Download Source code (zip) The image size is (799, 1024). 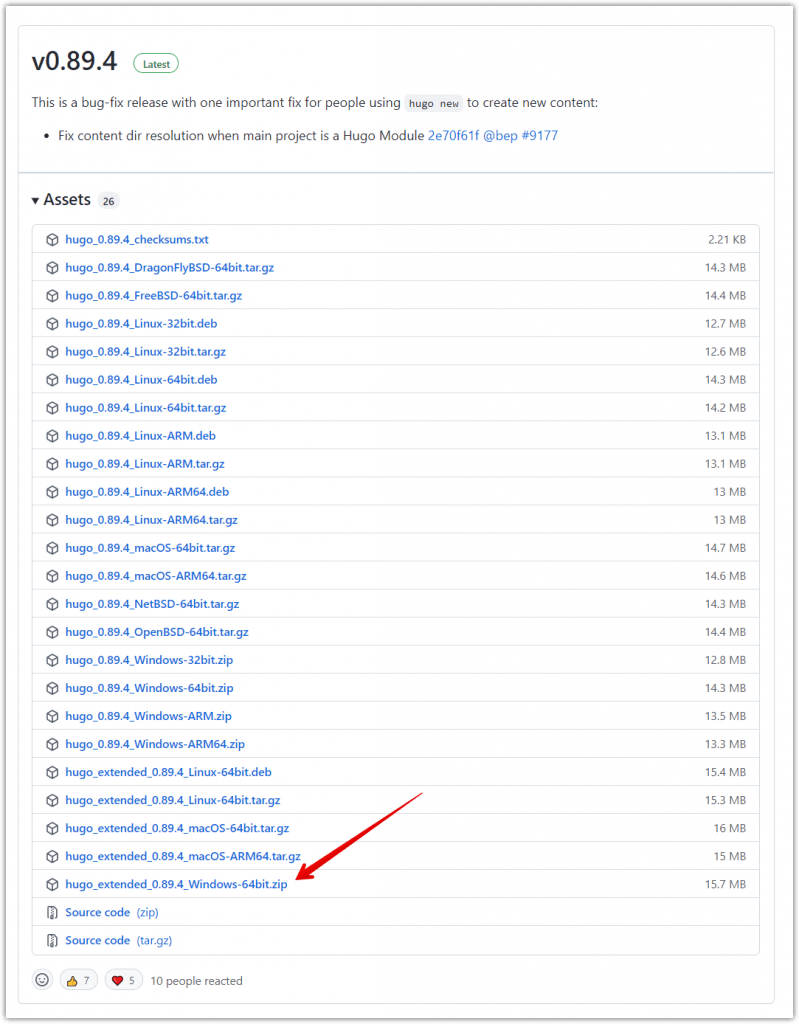[x=112, y=914]
